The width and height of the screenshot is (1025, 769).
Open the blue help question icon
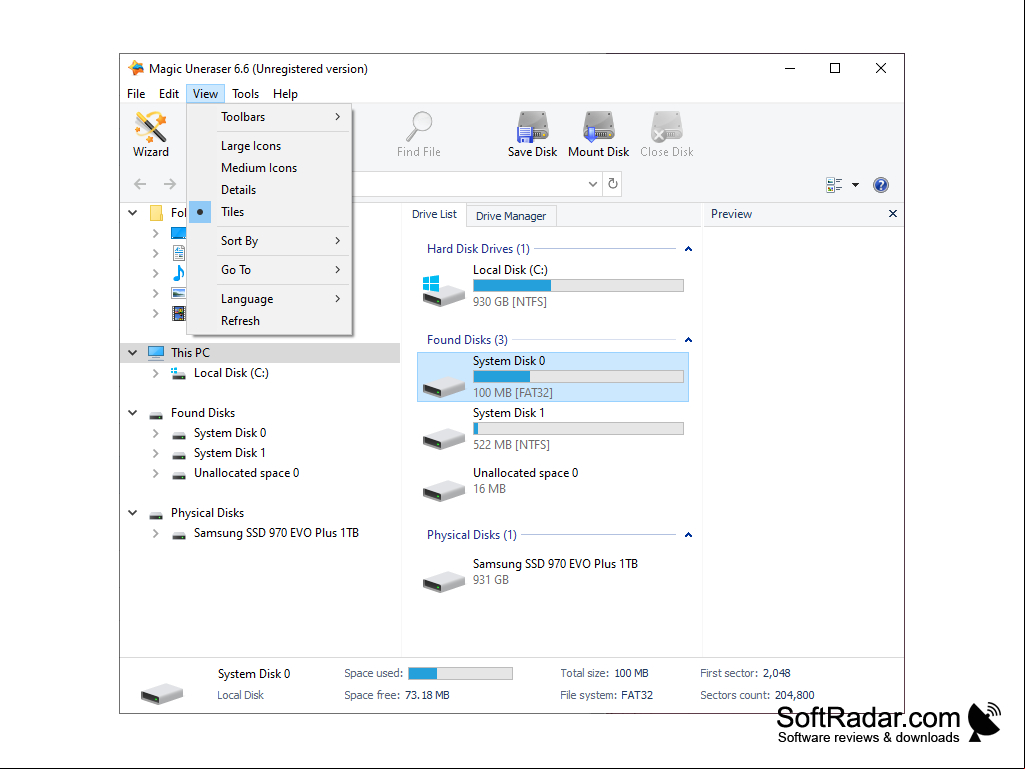(881, 185)
